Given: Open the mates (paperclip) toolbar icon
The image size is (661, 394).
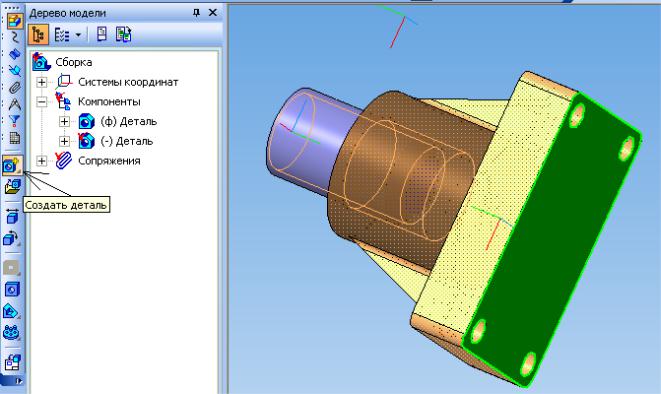Looking at the screenshot, I should pyautogui.click(x=14, y=87).
